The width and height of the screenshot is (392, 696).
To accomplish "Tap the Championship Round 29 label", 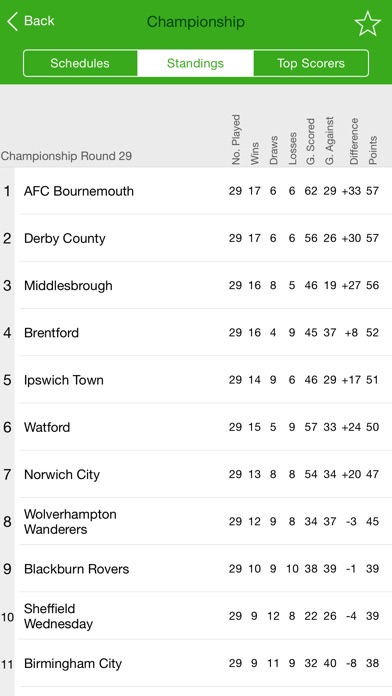I will click(x=67, y=156).
